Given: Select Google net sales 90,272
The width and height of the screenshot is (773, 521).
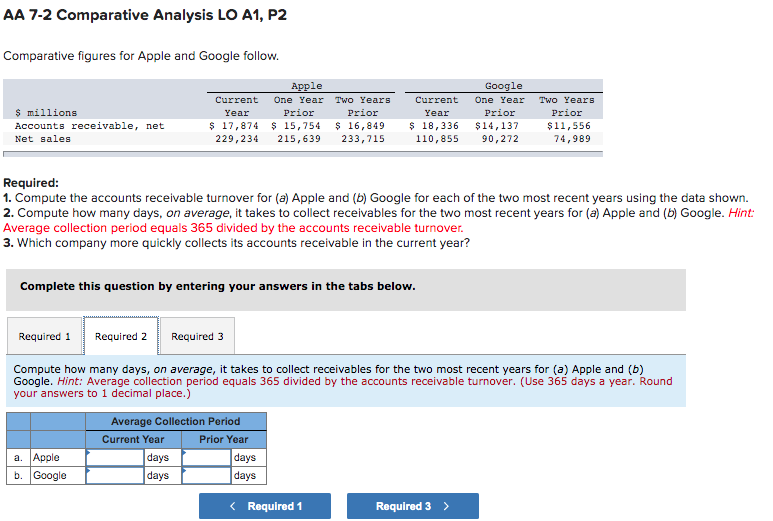Looking at the screenshot, I should coord(500,139).
